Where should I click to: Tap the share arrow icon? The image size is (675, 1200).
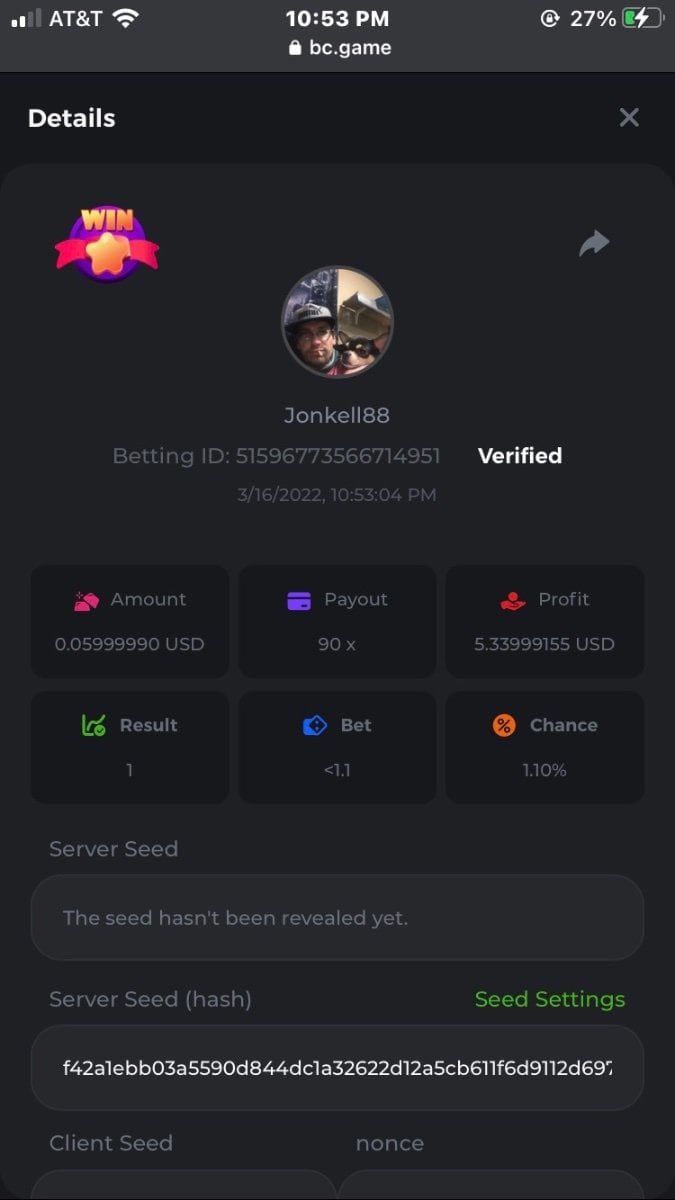(594, 243)
